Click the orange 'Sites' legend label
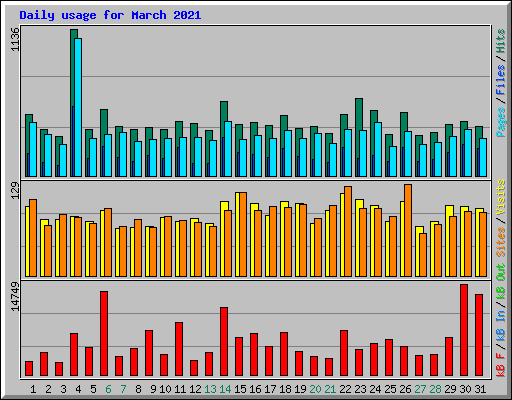 (501, 242)
